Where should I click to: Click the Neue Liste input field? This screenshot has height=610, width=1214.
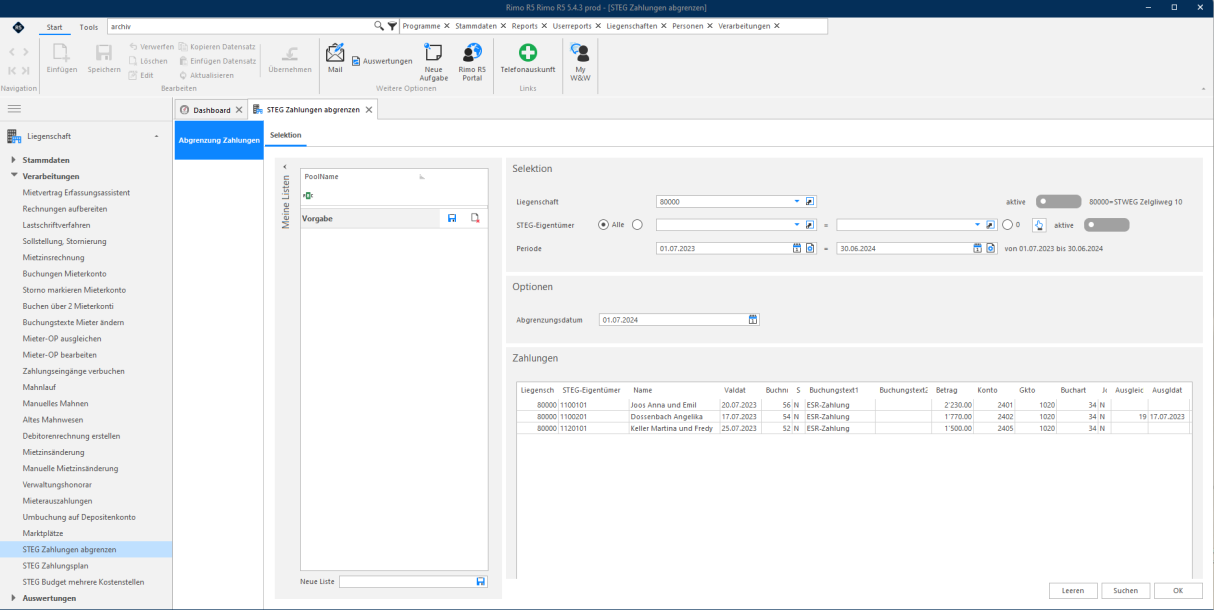coord(407,581)
